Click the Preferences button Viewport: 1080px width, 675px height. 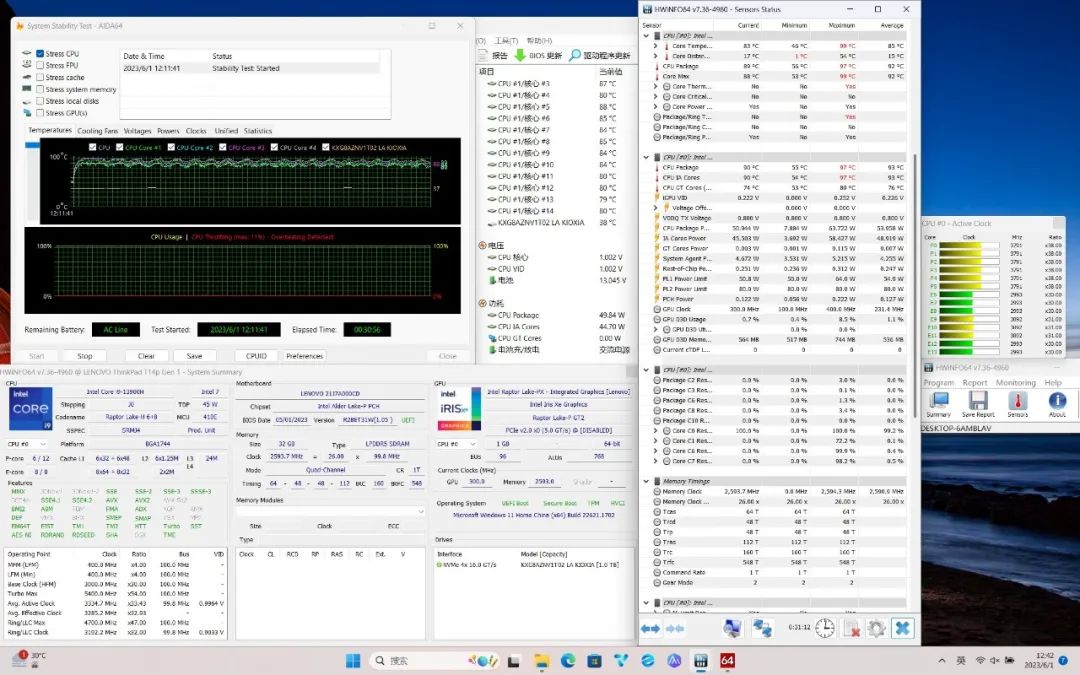(x=304, y=356)
